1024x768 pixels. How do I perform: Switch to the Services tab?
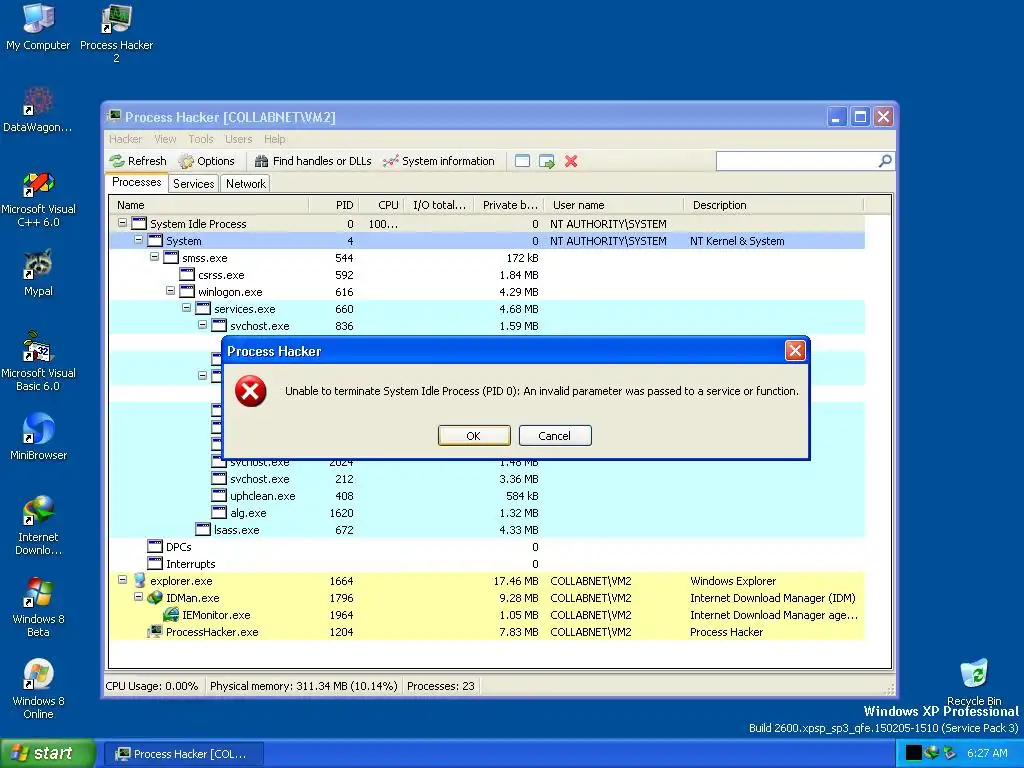193,184
